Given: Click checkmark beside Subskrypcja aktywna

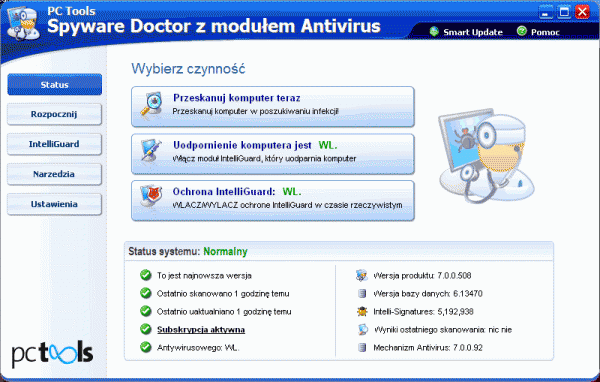Looking at the screenshot, I should click(145, 329).
